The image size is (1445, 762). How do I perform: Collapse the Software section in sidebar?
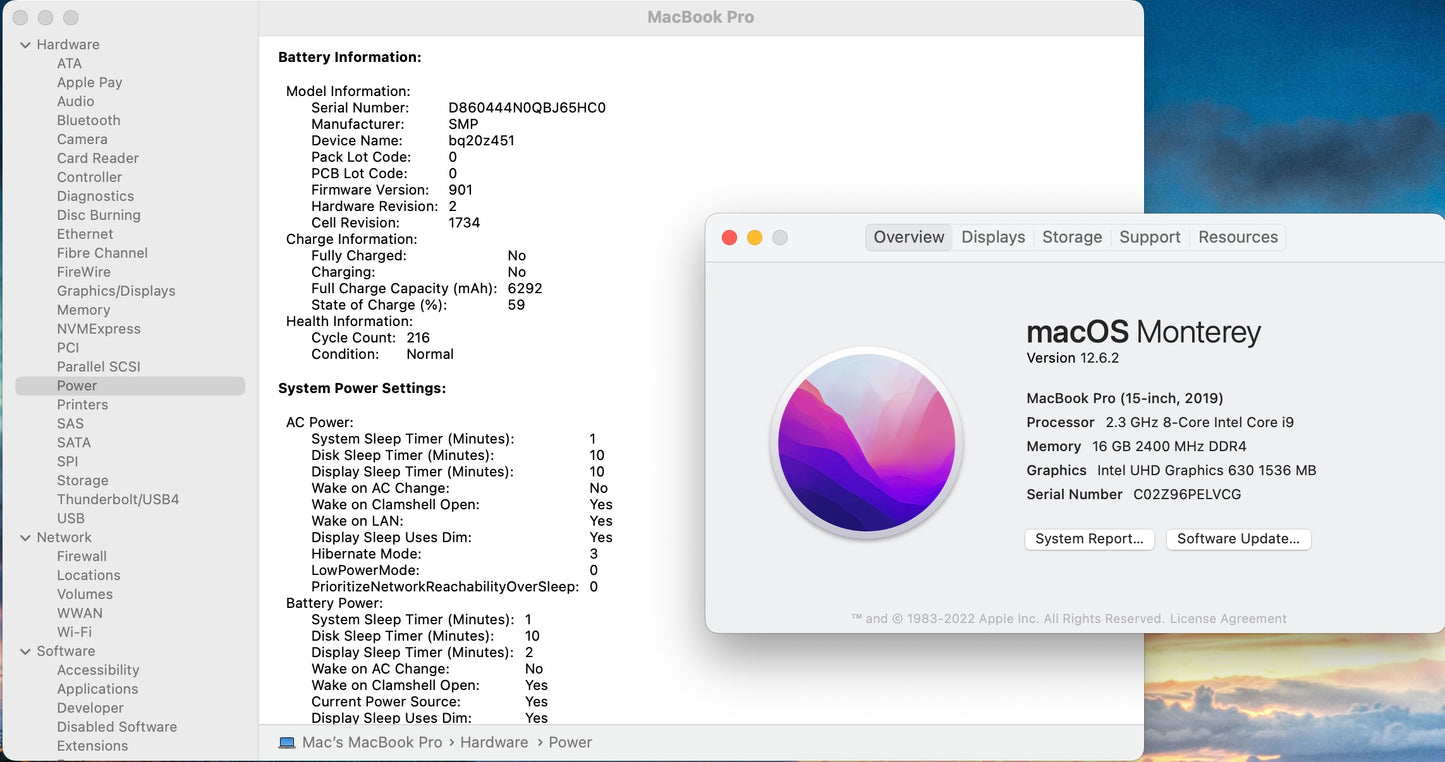[x=25, y=652]
